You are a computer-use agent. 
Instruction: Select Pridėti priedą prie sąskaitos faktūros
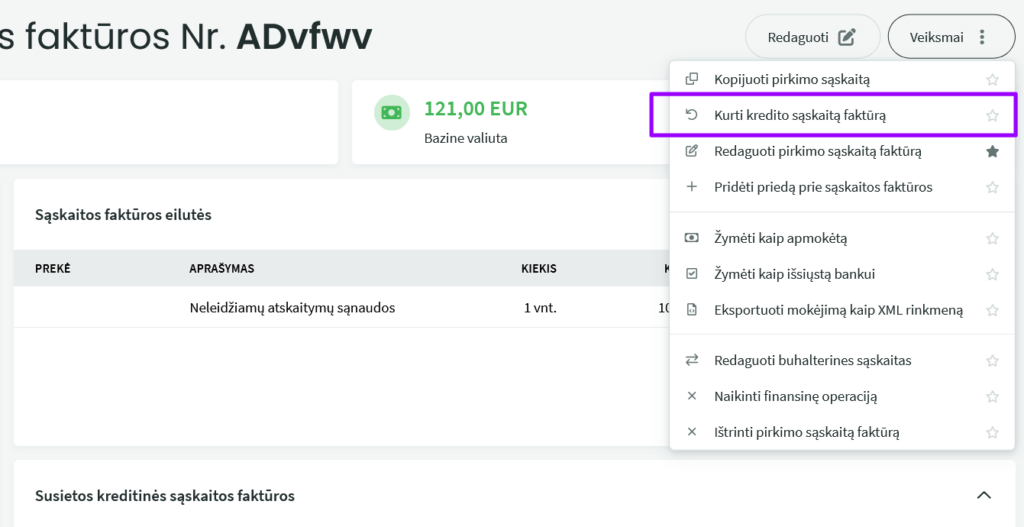point(822,187)
